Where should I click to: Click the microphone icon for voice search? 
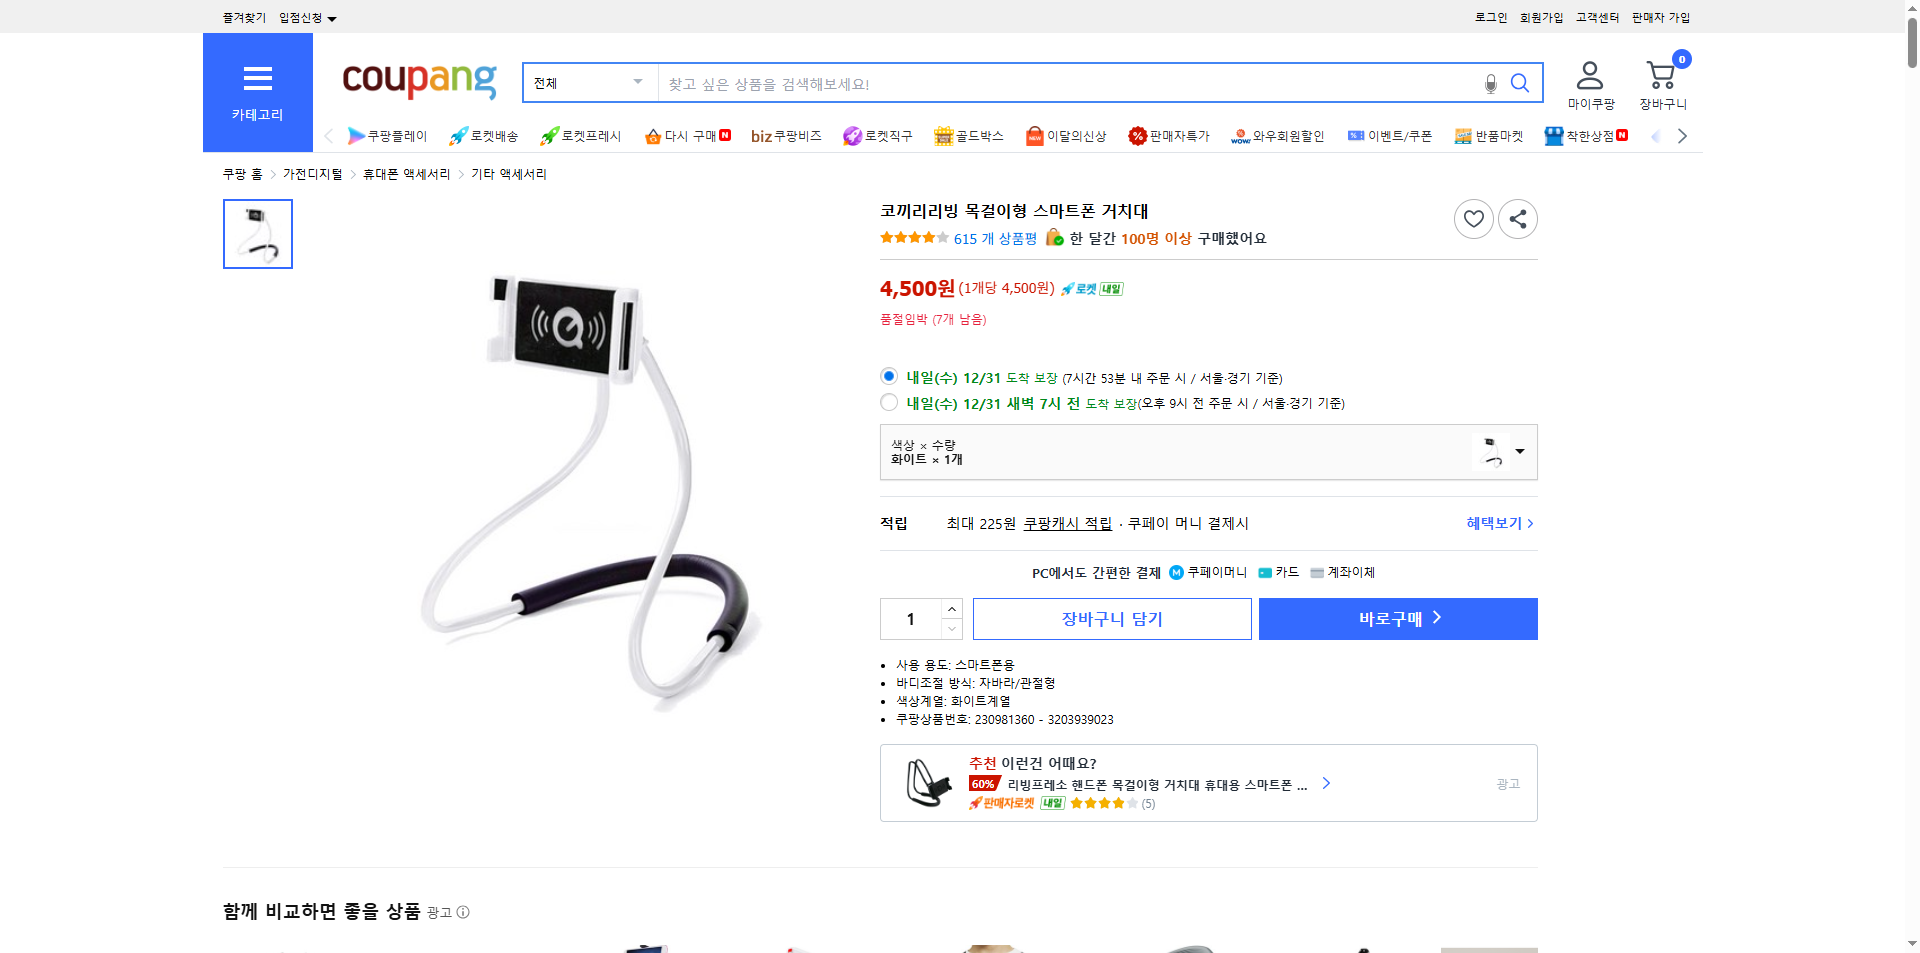tap(1489, 83)
